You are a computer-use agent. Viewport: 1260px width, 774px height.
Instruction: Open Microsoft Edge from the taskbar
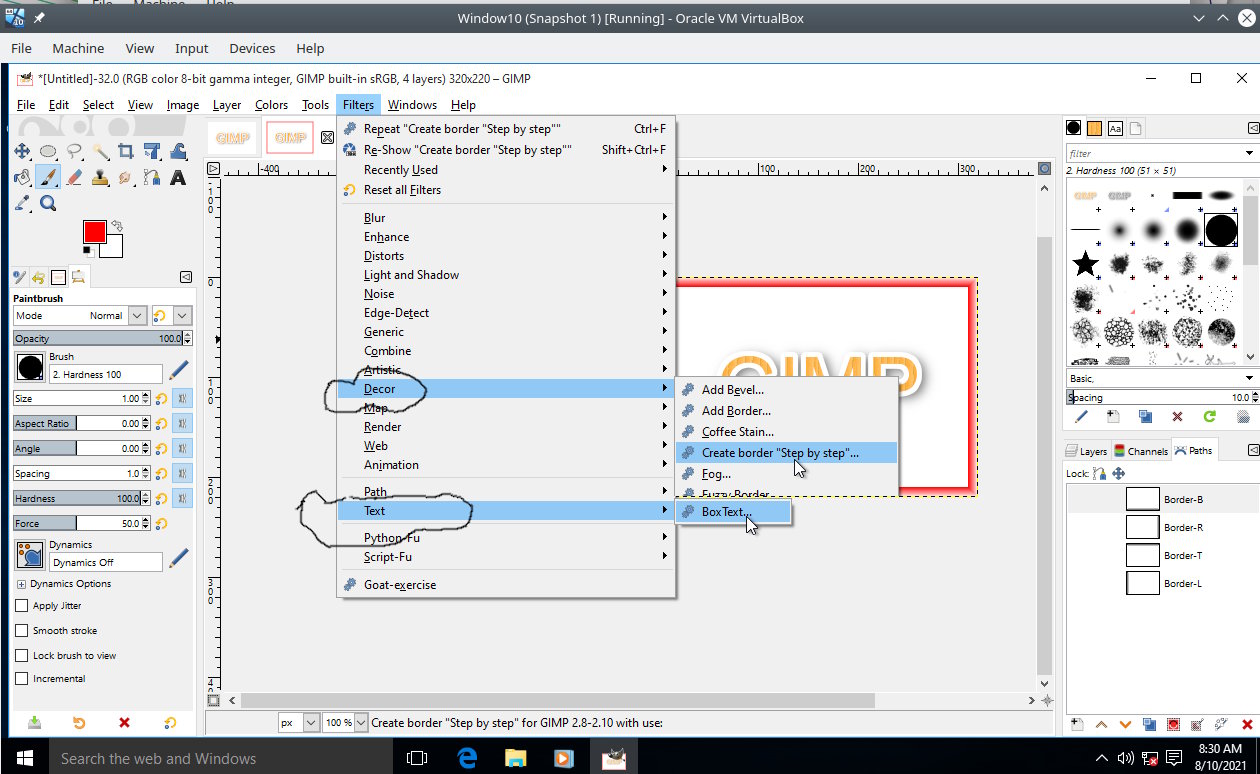point(467,758)
